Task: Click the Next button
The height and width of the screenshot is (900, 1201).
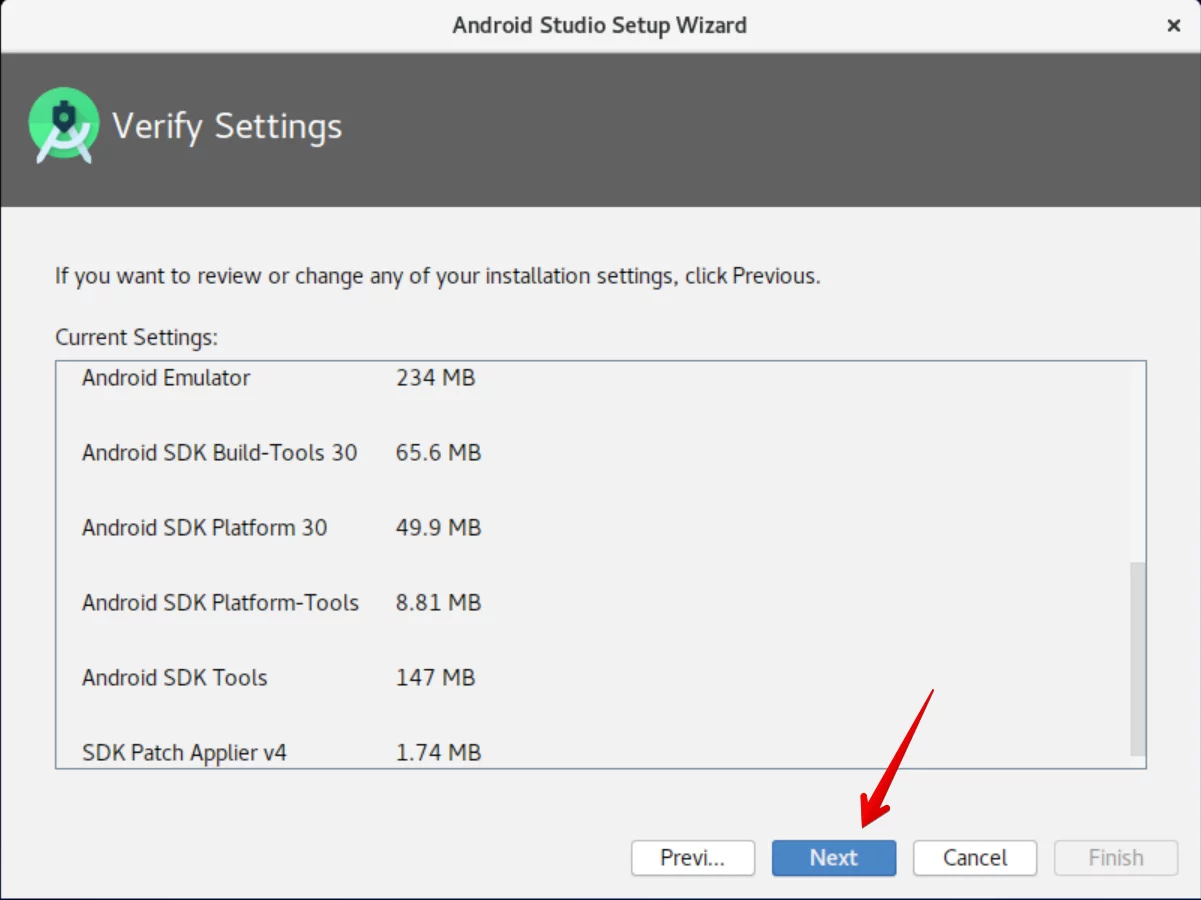Action: click(834, 858)
